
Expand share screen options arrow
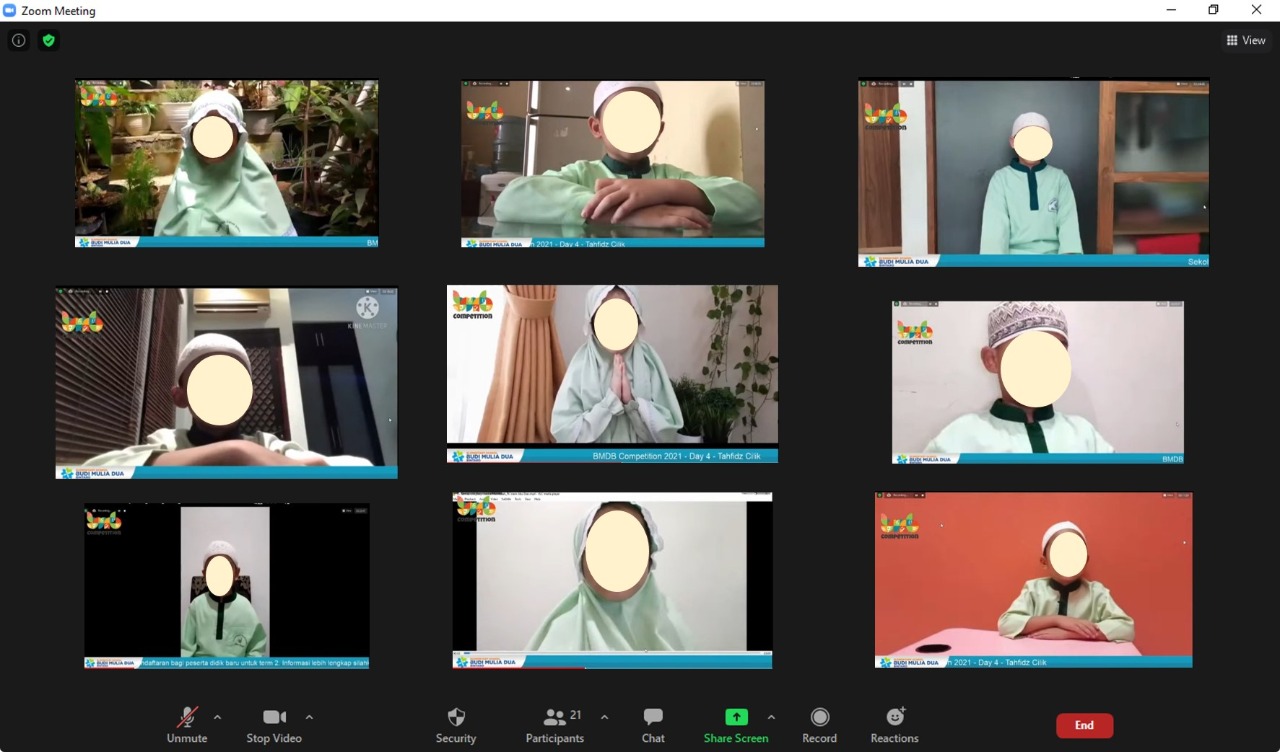pyautogui.click(x=771, y=717)
